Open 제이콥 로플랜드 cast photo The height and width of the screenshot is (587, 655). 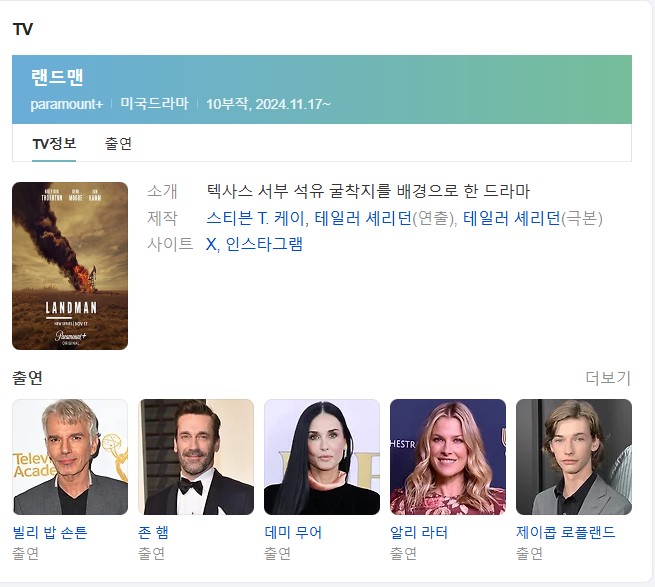point(574,457)
